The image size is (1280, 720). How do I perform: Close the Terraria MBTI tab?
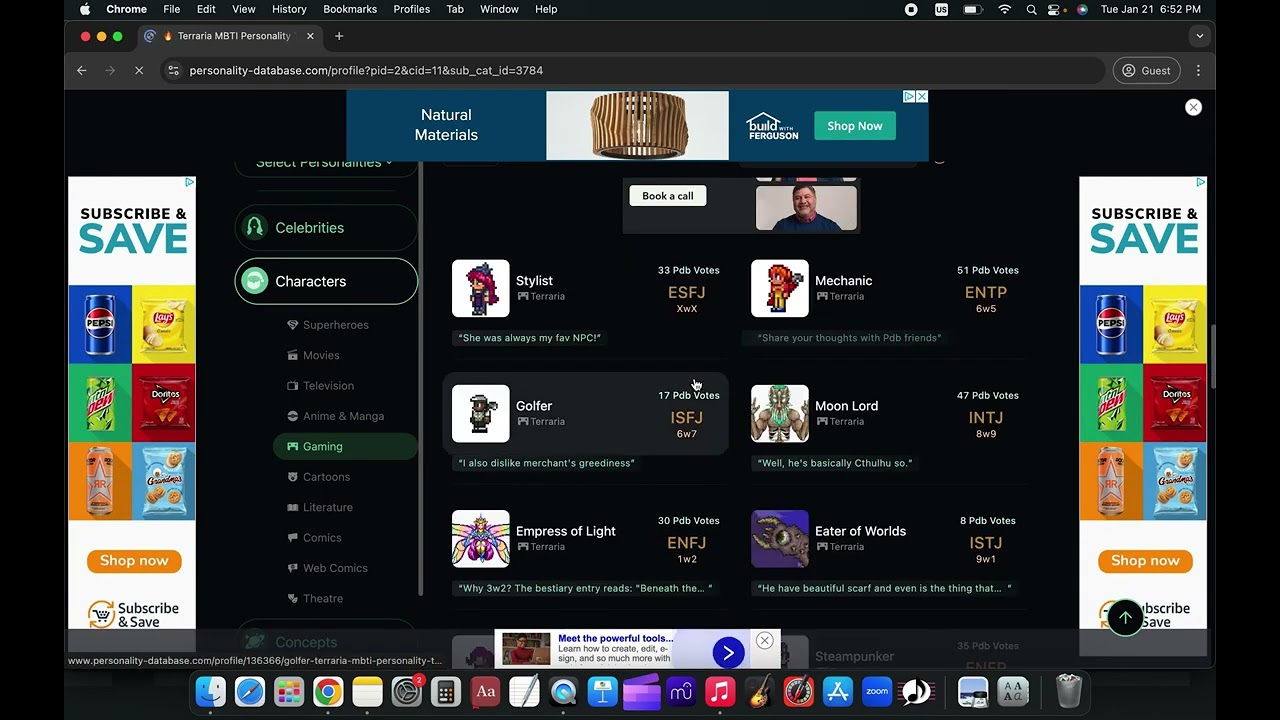(x=310, y=36)
